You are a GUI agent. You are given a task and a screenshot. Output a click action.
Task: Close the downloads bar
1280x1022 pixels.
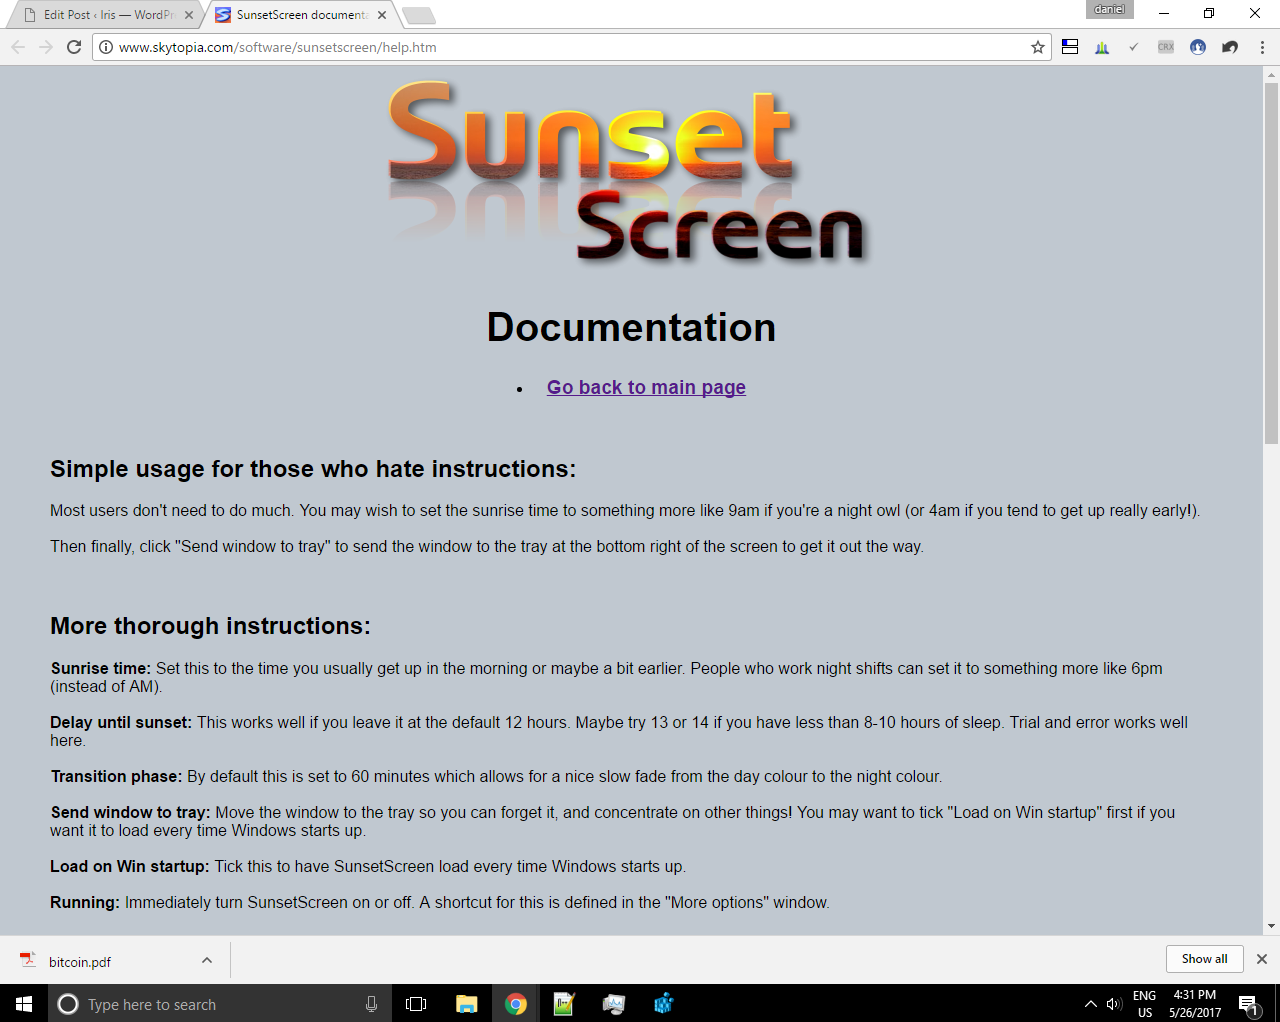pos(1262,959)
